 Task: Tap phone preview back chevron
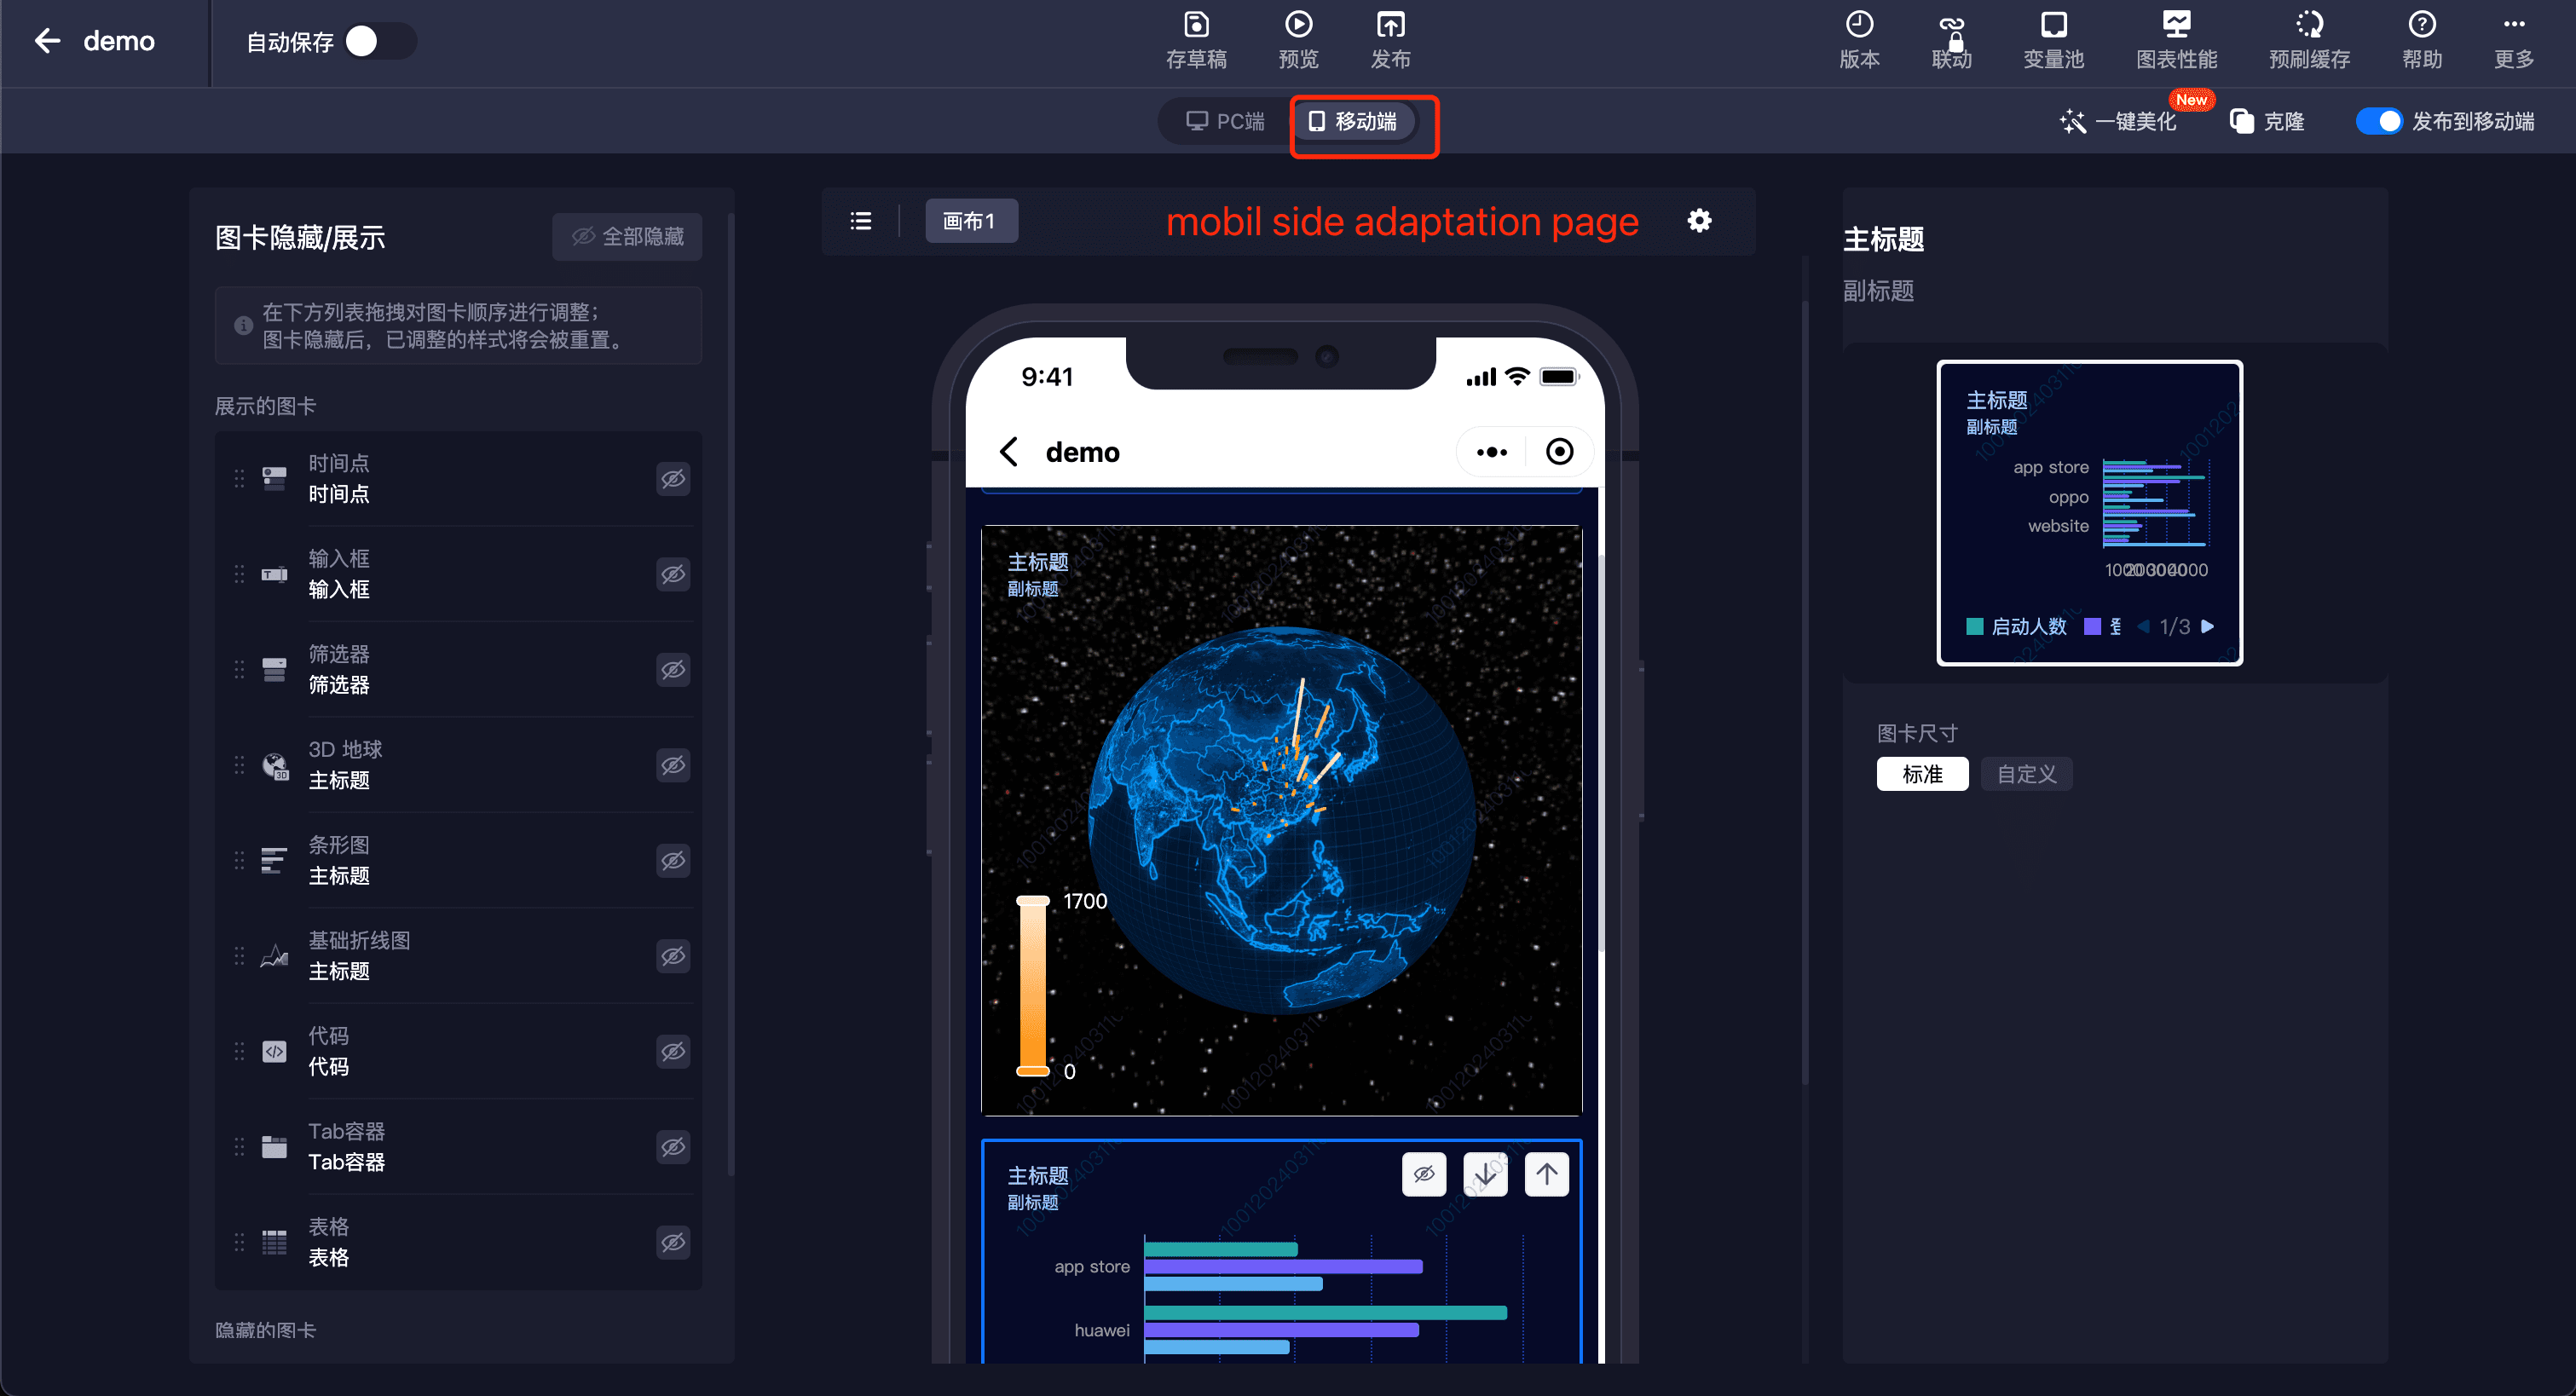click(x=1009, y=452)
